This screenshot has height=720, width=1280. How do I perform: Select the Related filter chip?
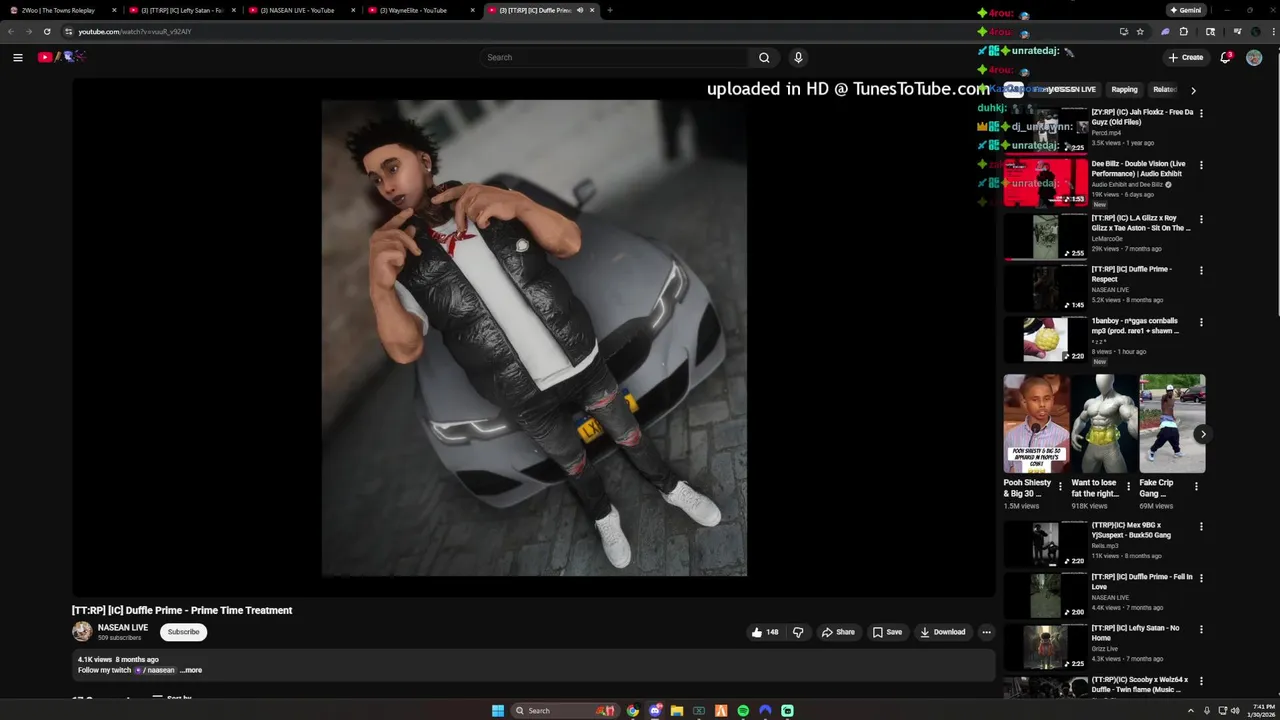[x=1164, y=89]
